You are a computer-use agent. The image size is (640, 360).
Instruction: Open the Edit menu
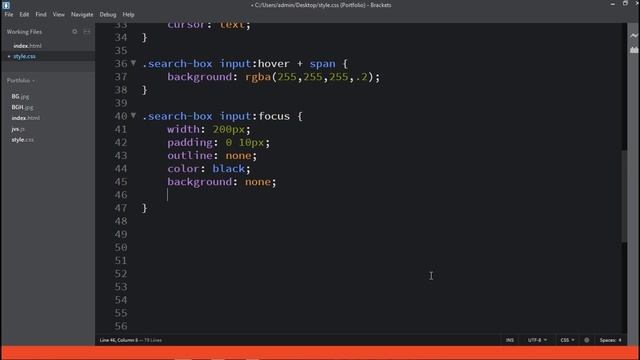[x=24, y=14]
